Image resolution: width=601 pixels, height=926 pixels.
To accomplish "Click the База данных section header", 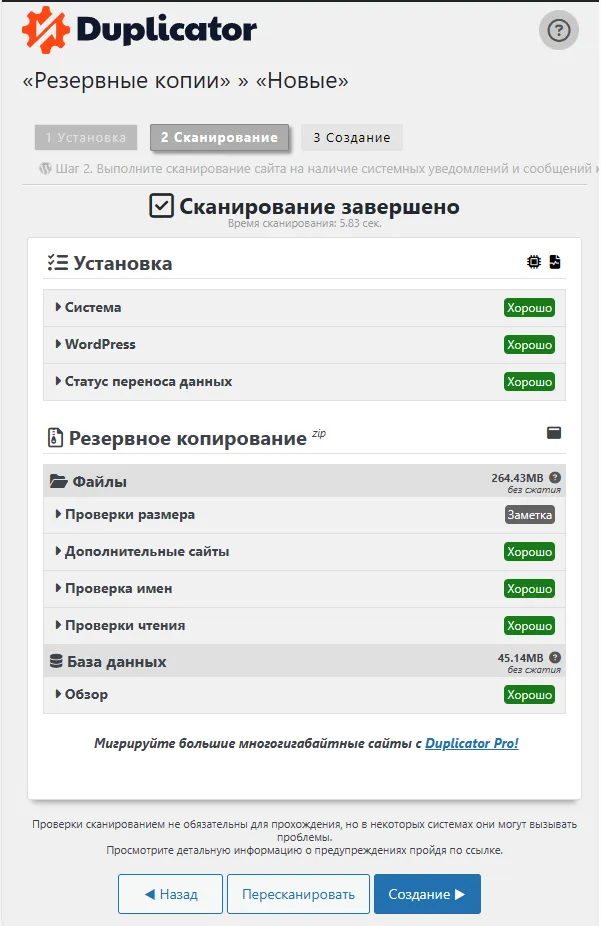I will click(x=304, y=660).
